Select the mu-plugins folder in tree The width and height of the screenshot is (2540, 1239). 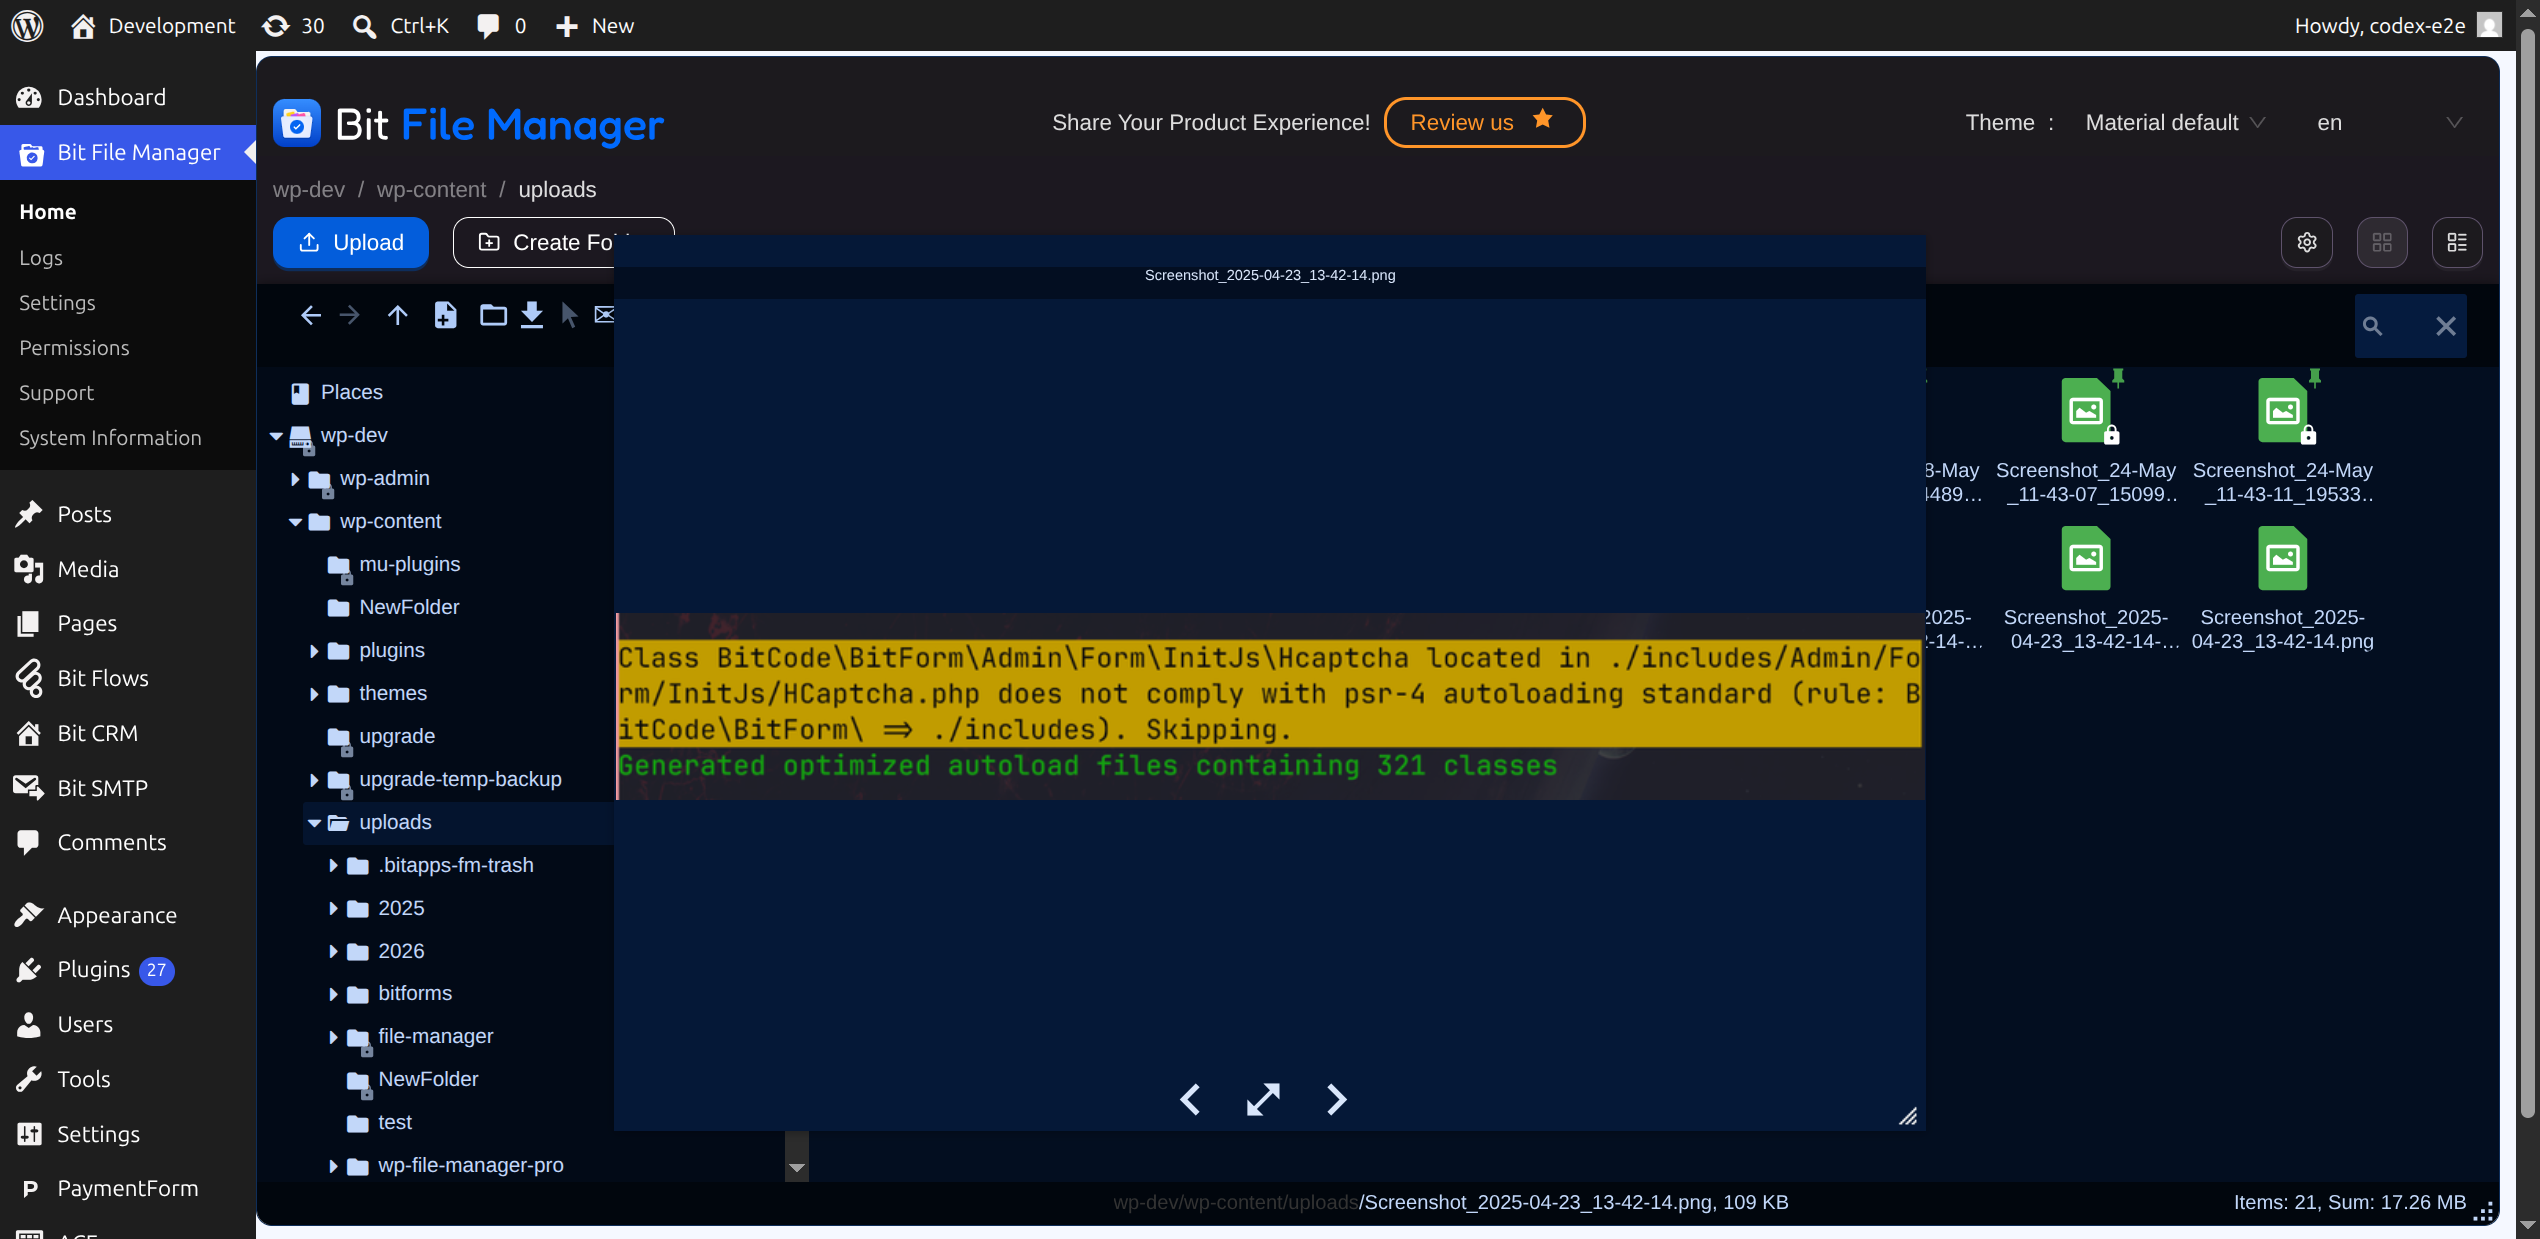click(x=409, y=565)
